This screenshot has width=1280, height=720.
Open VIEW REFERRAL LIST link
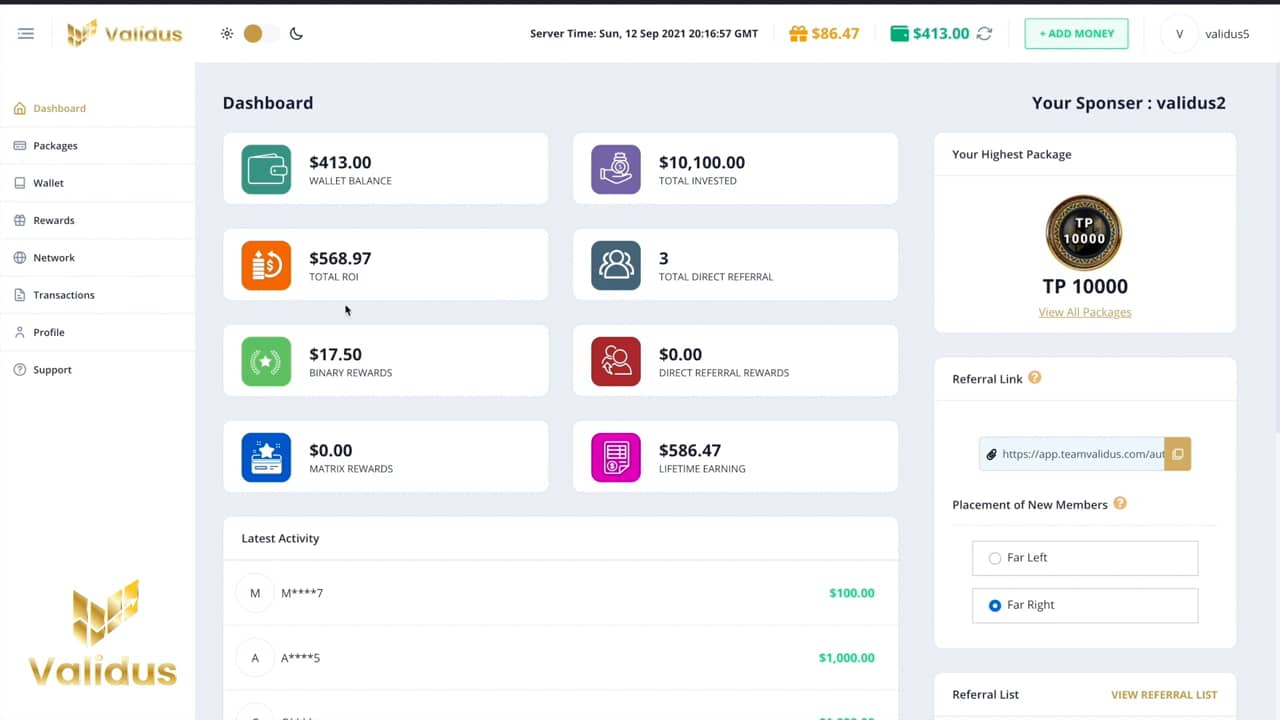[1164, 694]
